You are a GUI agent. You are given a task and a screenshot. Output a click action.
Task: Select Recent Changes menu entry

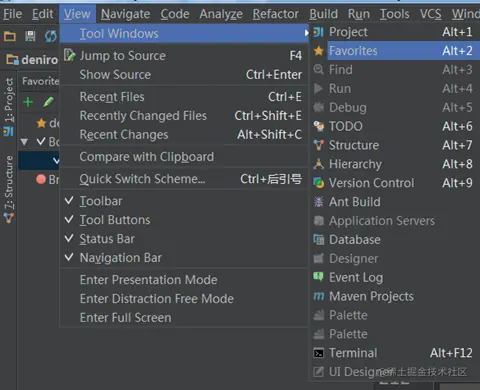pos(184,135)
